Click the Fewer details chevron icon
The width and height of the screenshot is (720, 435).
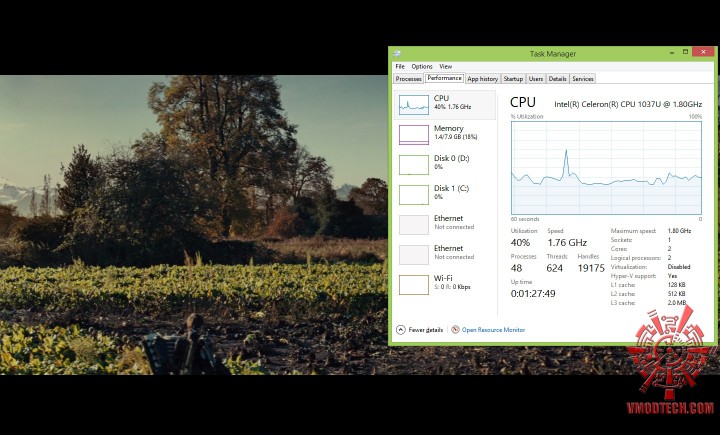pyautogui.click(x=401, y=330)
